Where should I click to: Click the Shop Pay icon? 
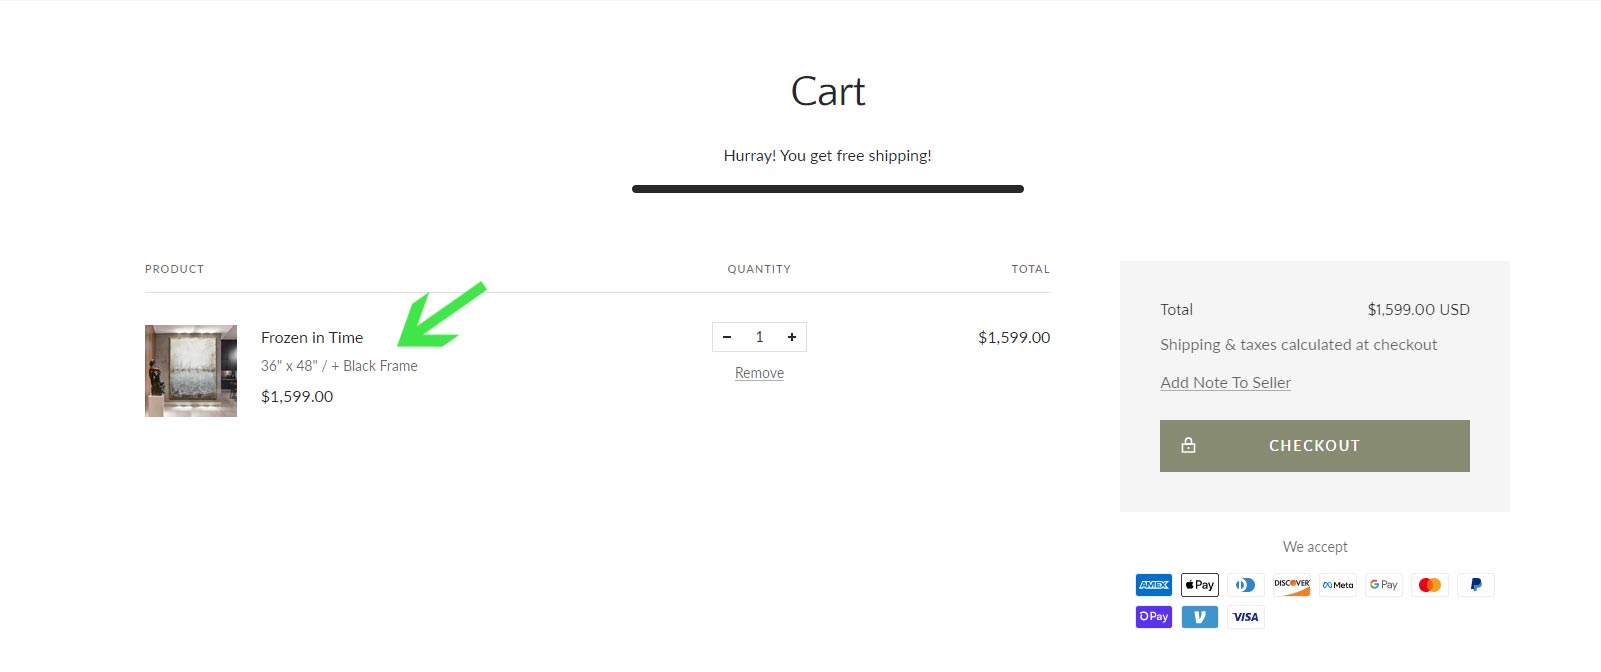click(x=1154, y=617)
